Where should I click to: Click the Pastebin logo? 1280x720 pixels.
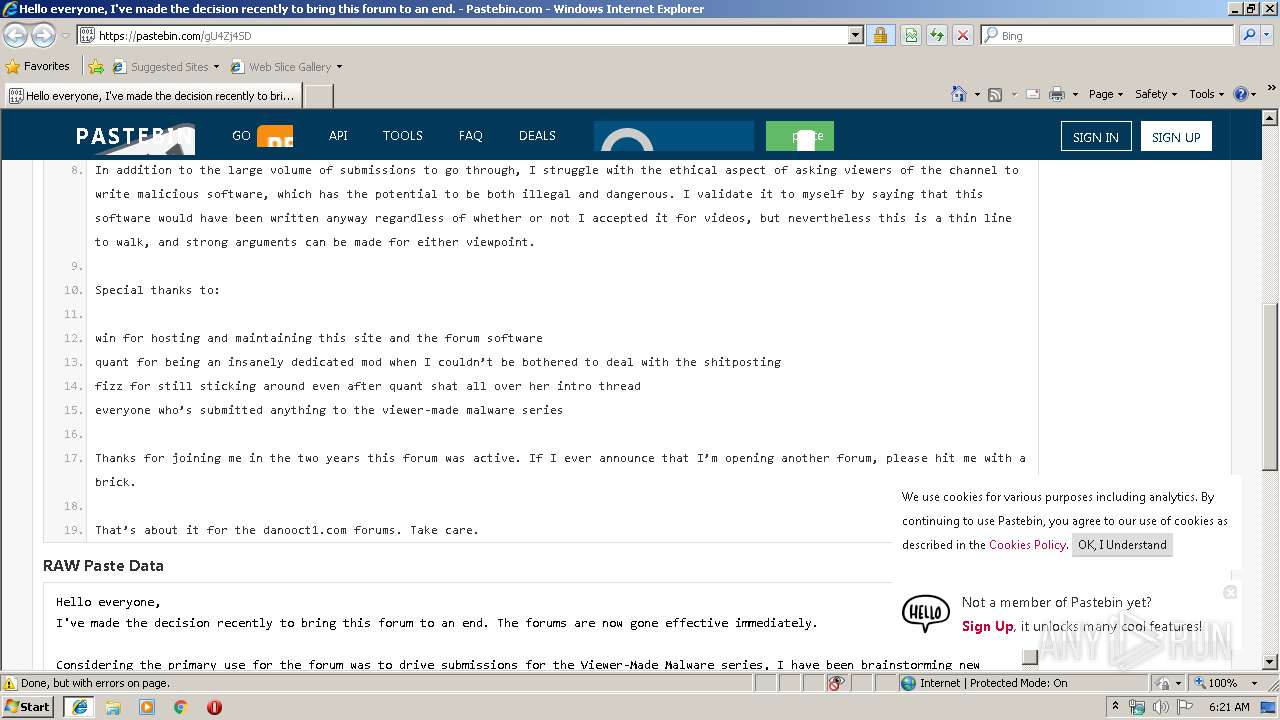[135, 137]
